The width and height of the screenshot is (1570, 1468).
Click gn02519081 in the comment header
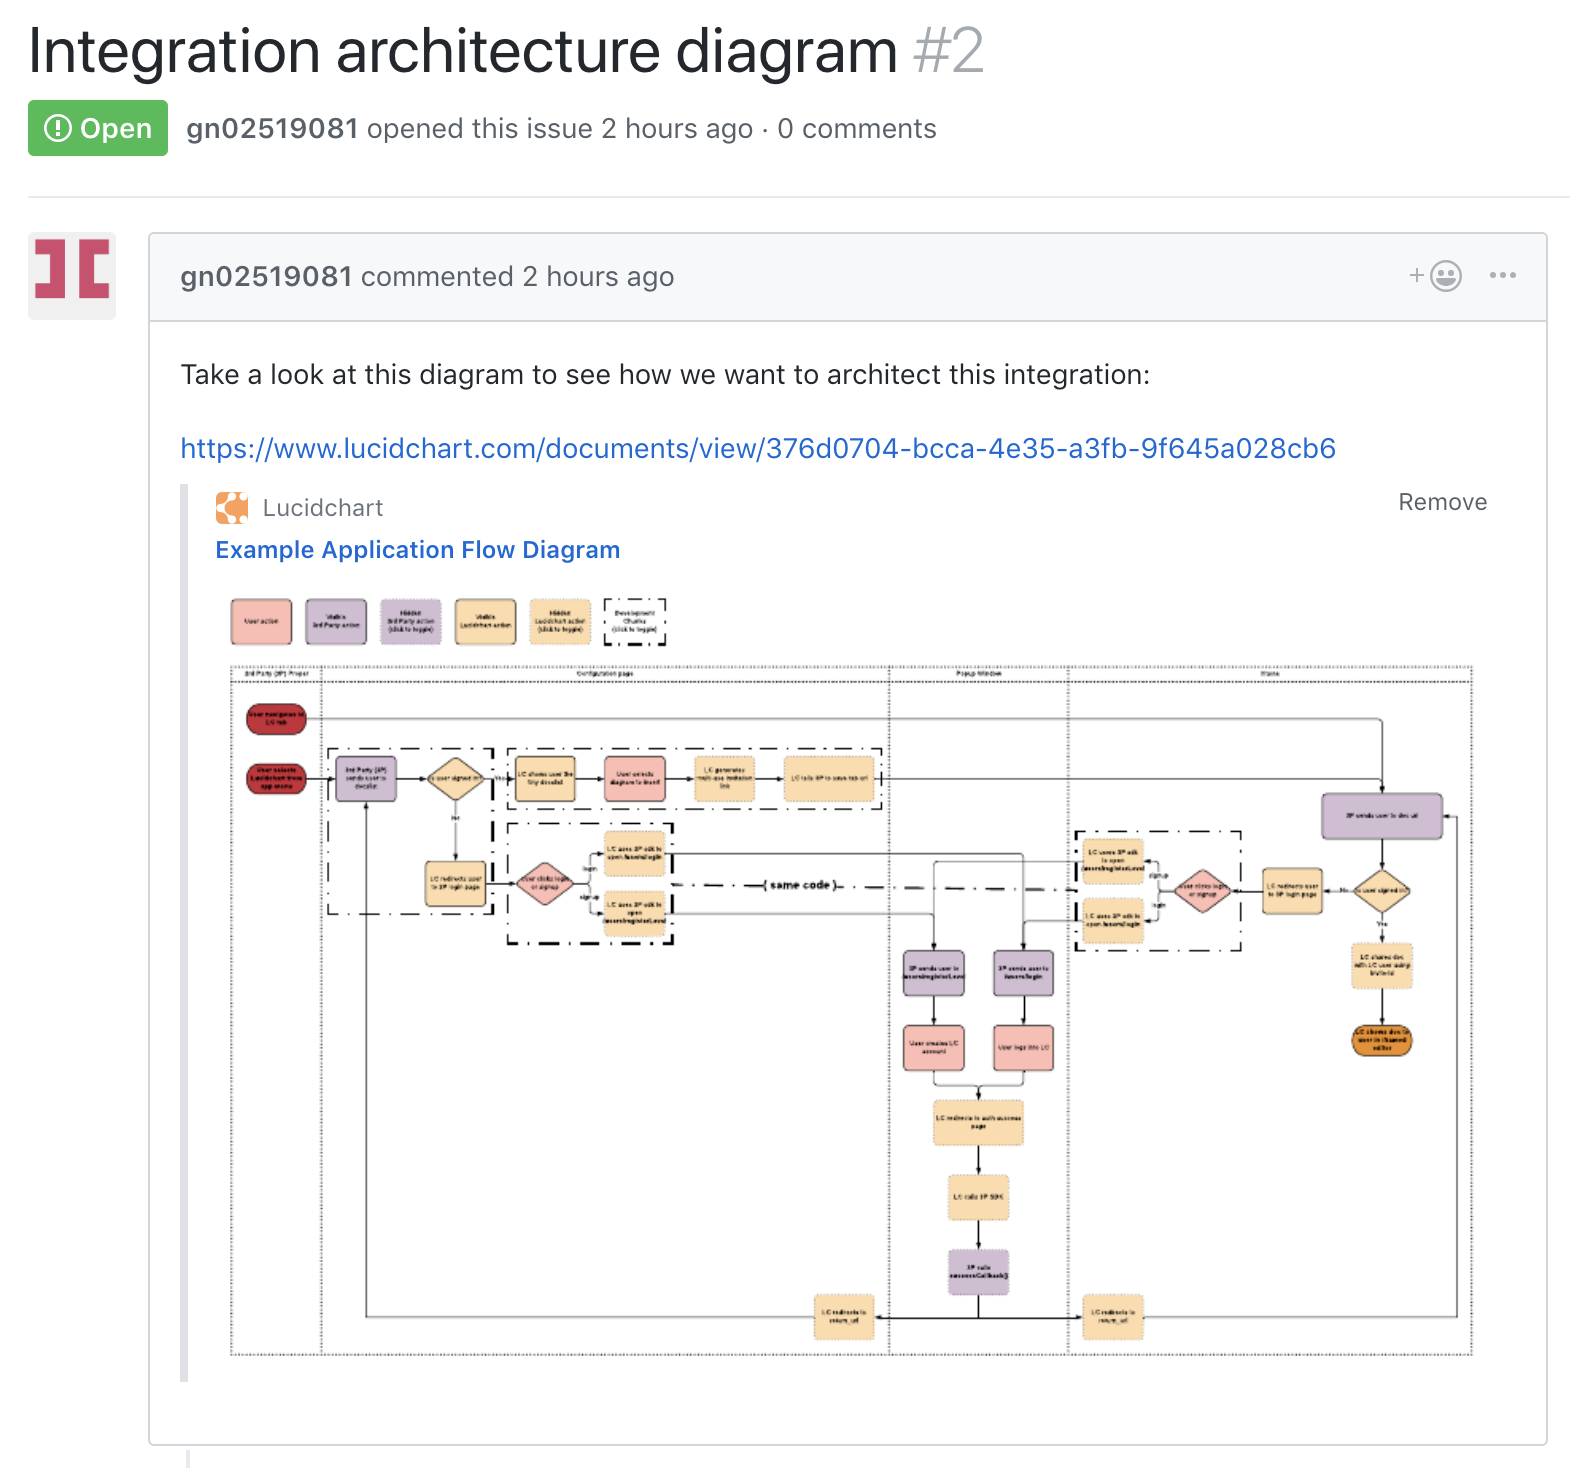pos(266,277)
